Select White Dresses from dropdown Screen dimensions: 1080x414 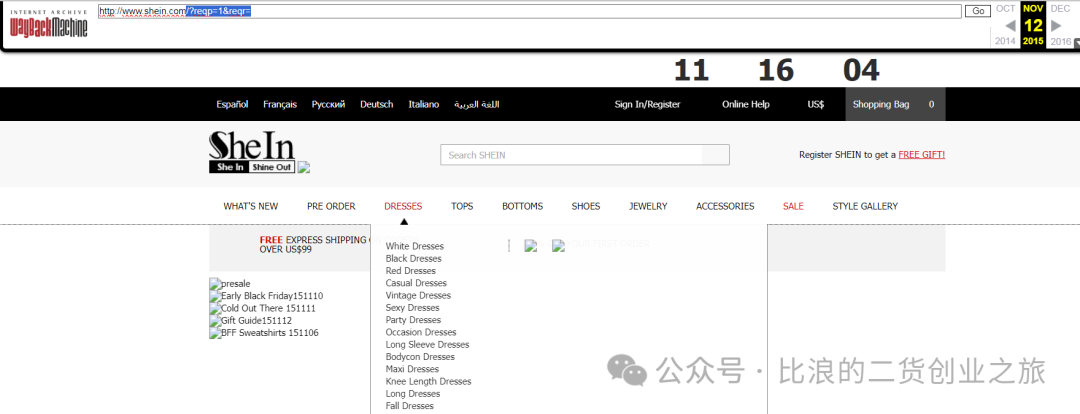click(x=415, y=246)
